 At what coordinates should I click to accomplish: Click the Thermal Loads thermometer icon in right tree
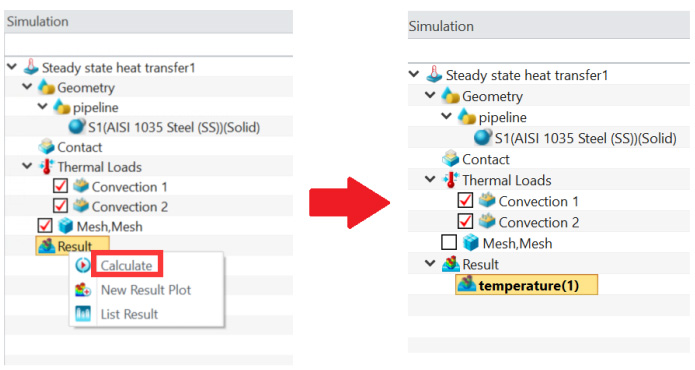pos(451,180)
